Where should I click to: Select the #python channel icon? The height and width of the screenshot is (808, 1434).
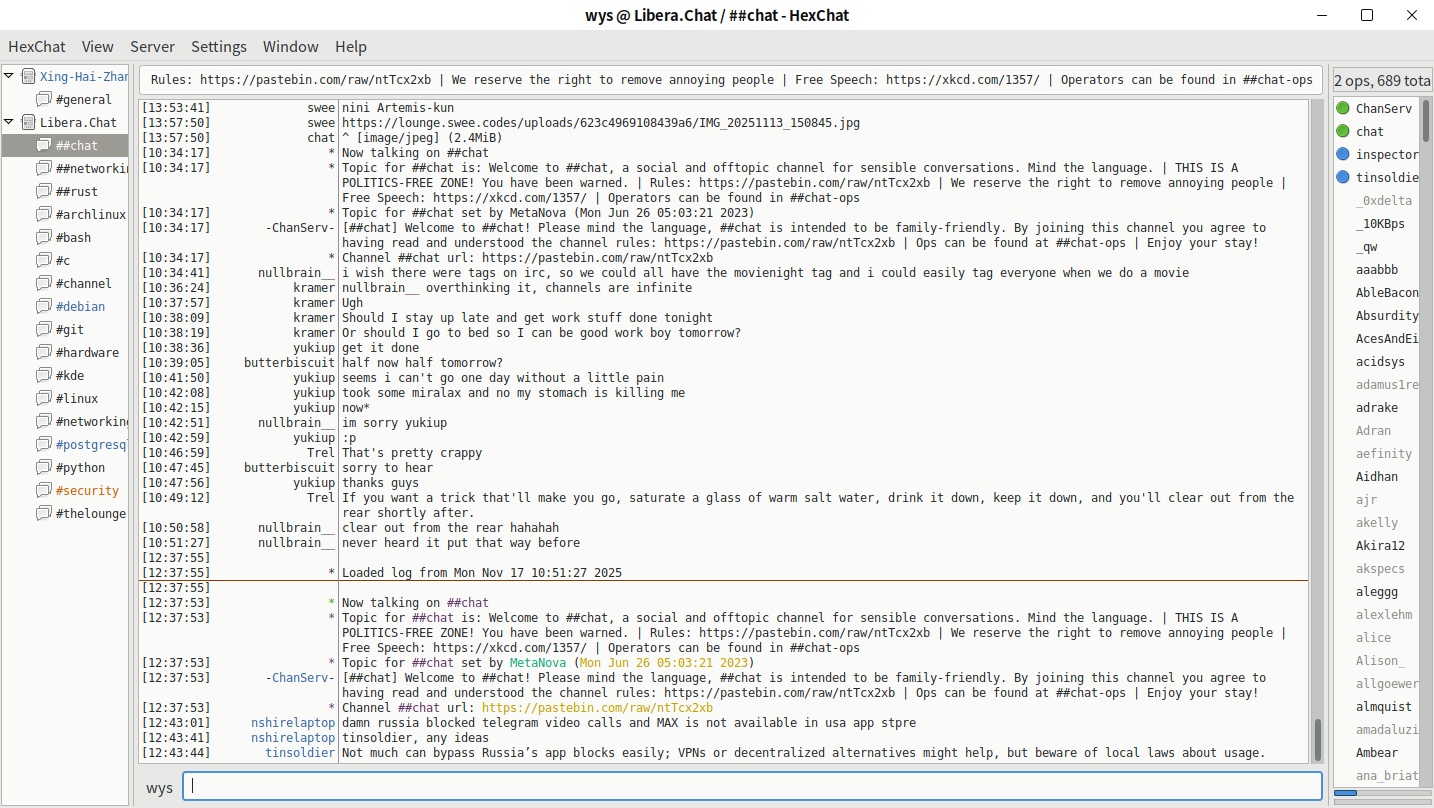point(44,467)
